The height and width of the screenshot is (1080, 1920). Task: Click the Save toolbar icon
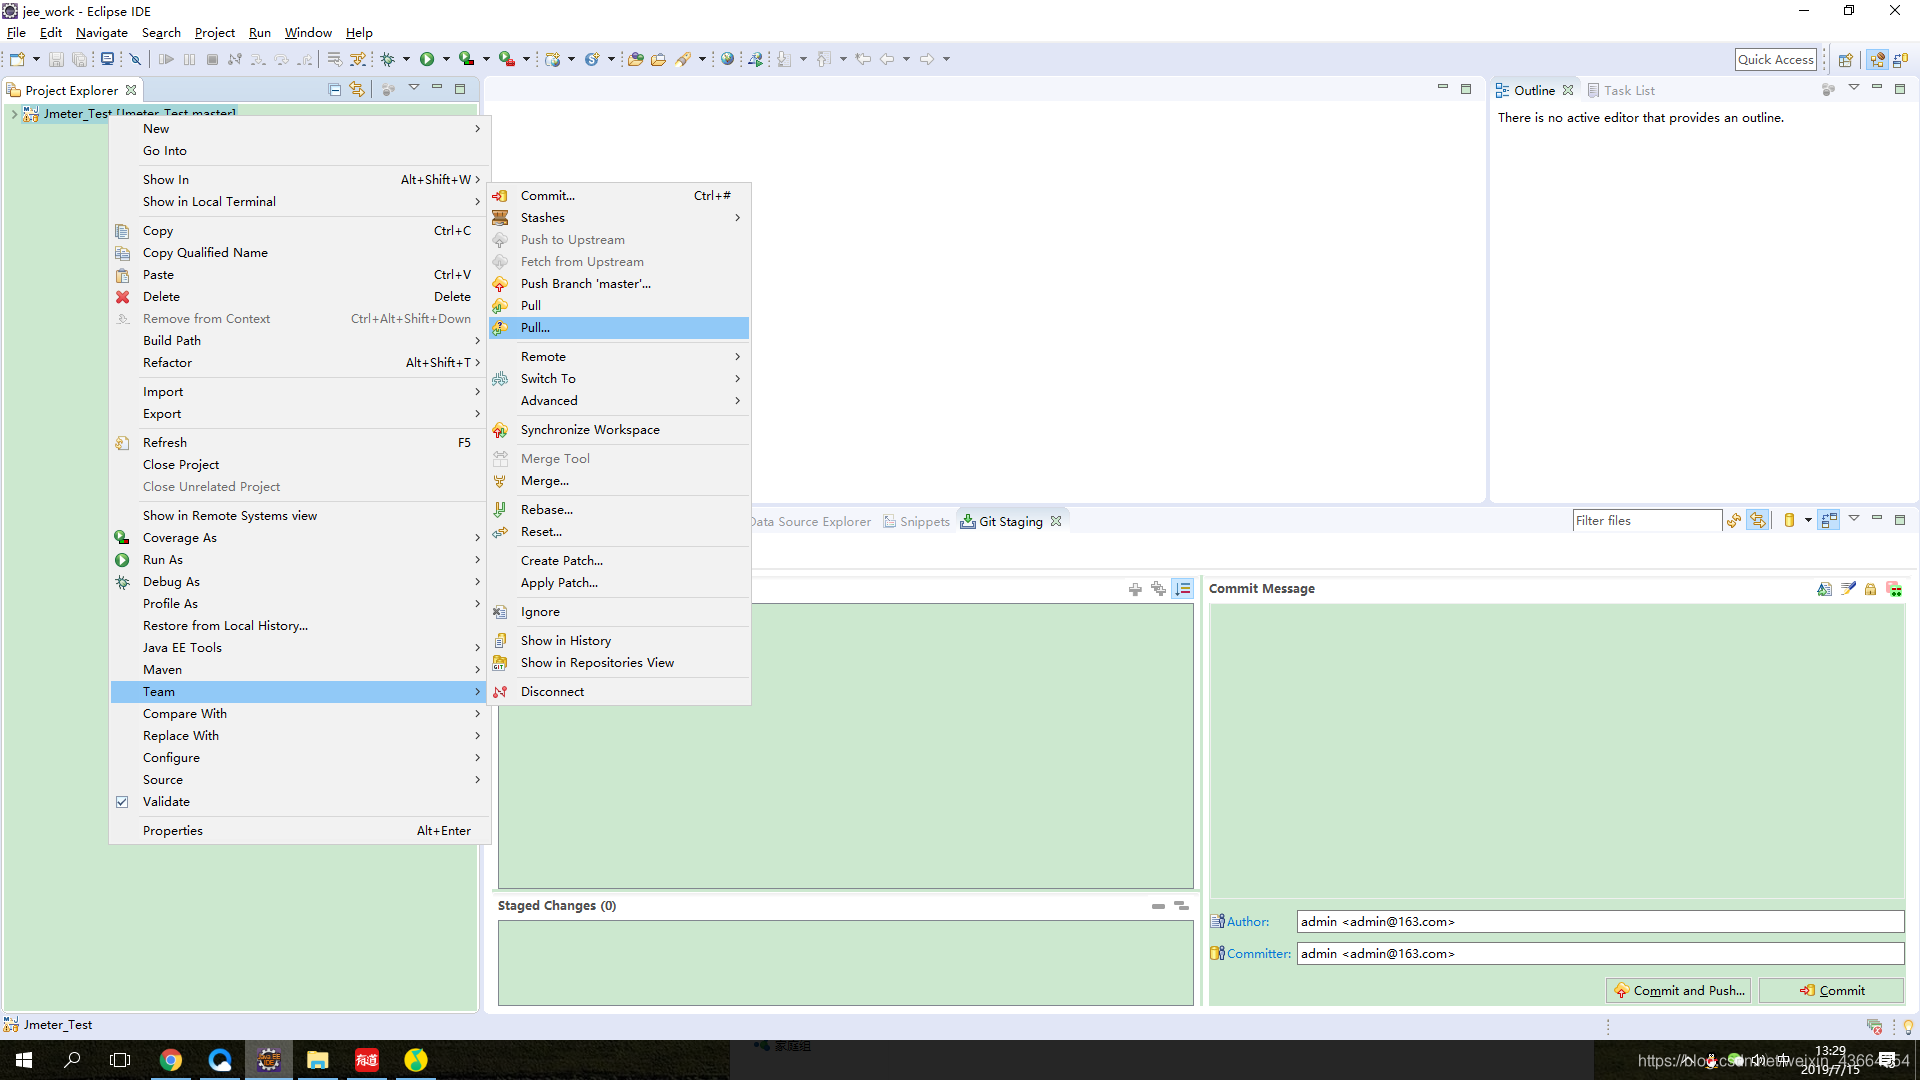point(56,59)
